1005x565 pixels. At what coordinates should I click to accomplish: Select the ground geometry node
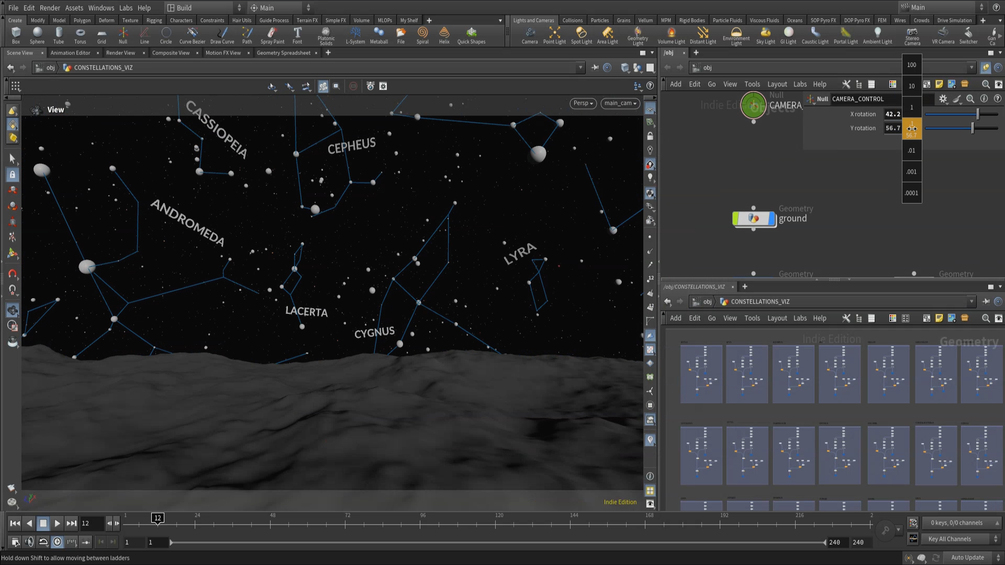[x=754, y=218]
